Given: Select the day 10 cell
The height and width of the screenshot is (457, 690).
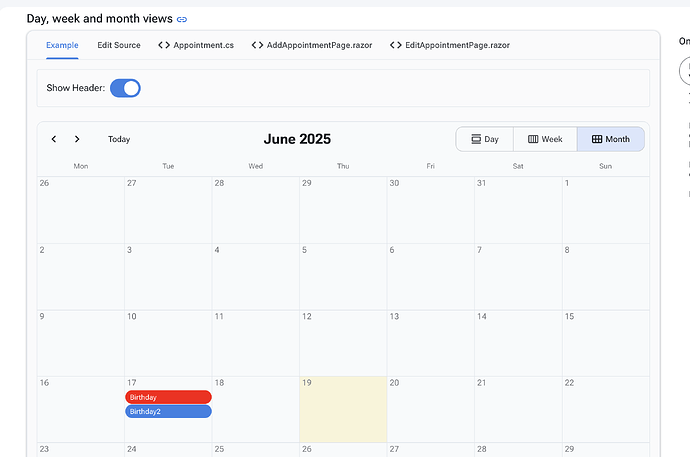Looking at the screenshot, I should tap(168, 343).
